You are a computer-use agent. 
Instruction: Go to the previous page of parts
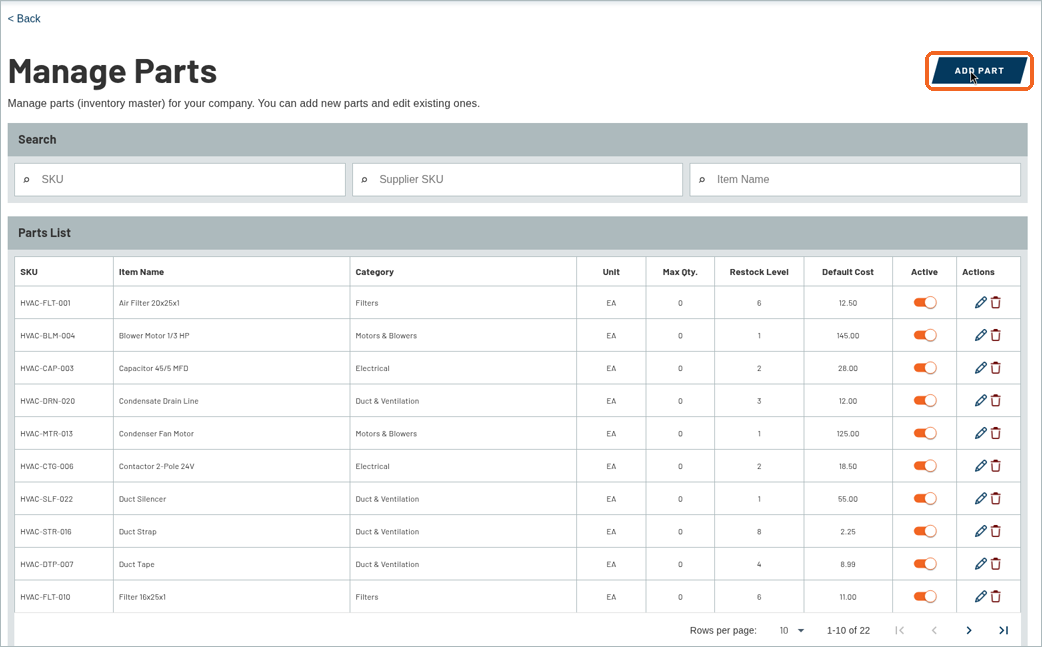(x=934, y=630)
